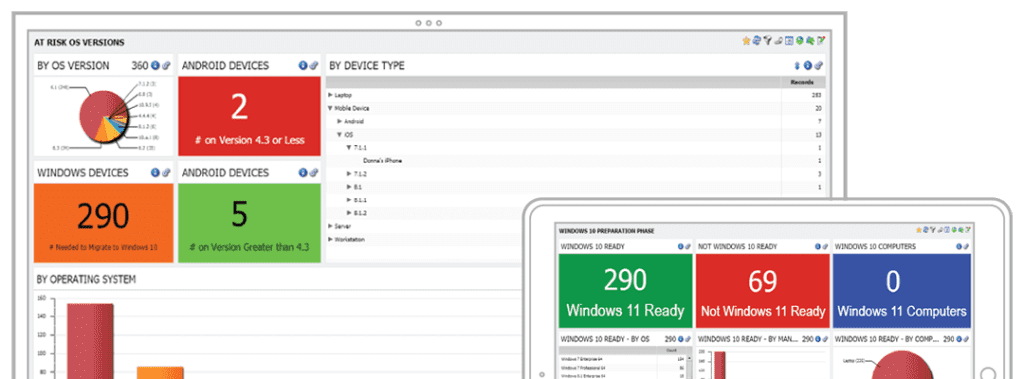Click the edit pencil icon in dashboard header
This screenshot has width=1024, height=379.
click(x=822, y=41)
